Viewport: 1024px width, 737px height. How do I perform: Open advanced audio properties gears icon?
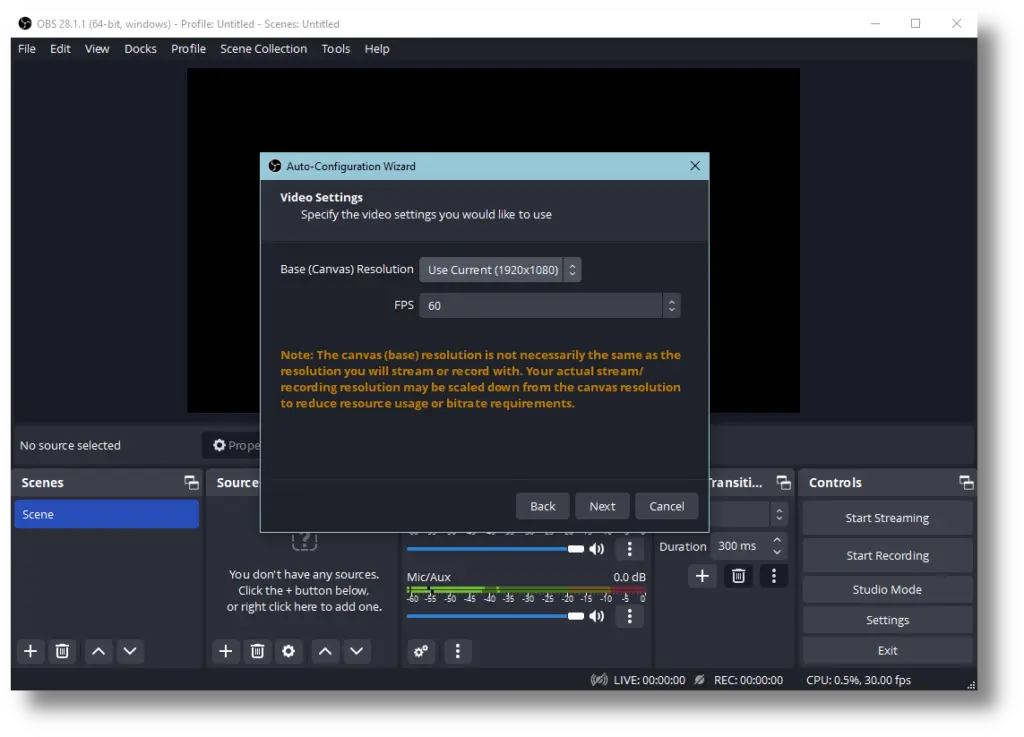tap(421, 651)
